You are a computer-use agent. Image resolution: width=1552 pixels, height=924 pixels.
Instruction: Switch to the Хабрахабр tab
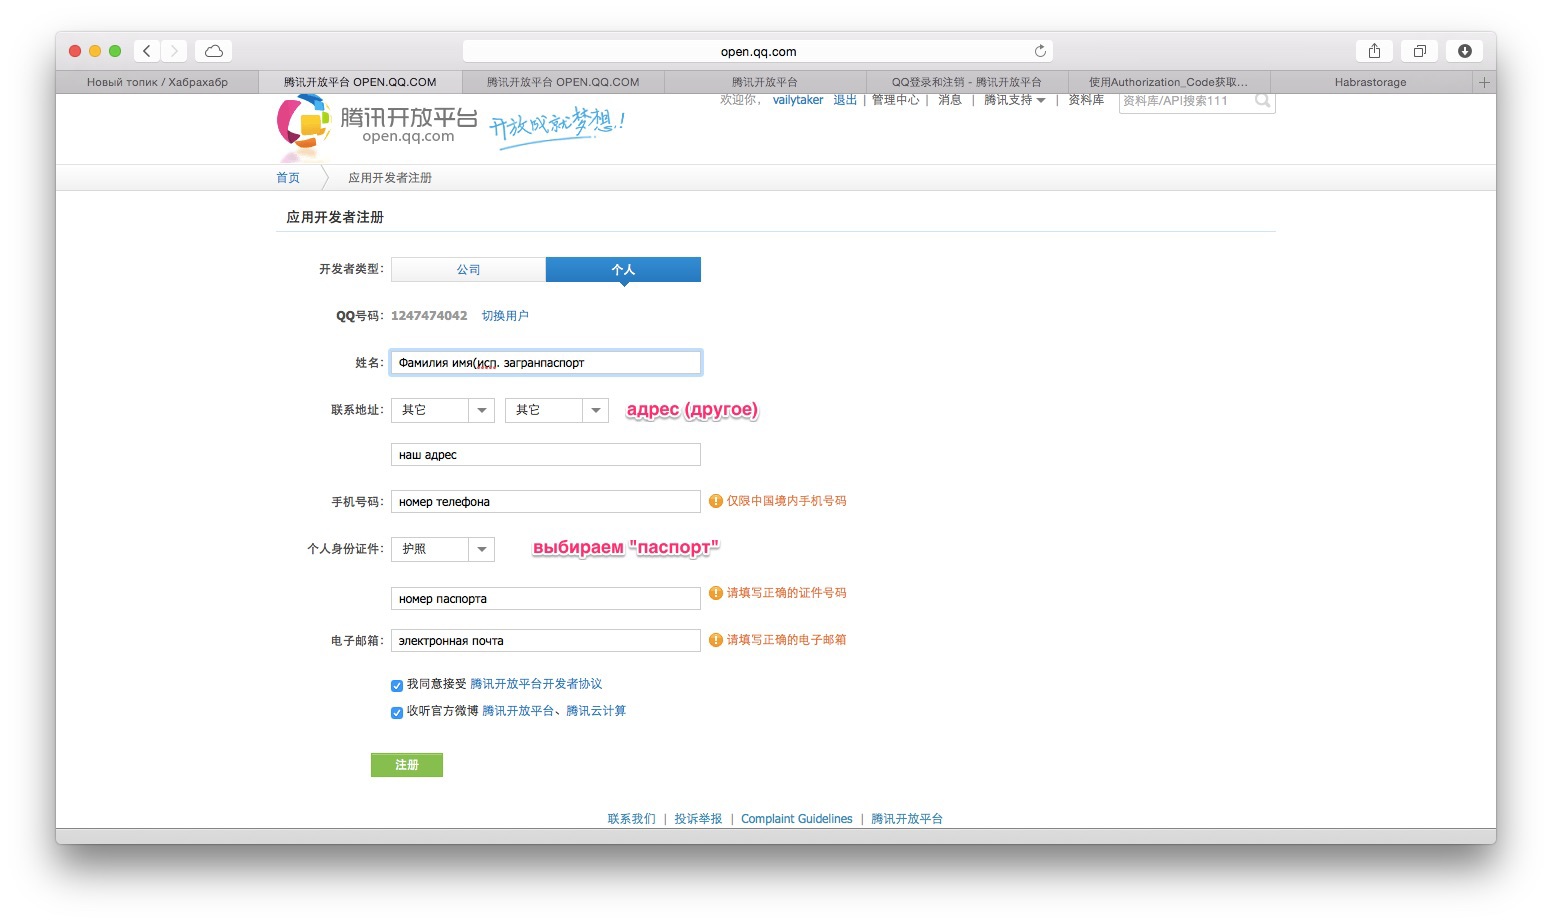pyautogui.click(x=157, y=82)
